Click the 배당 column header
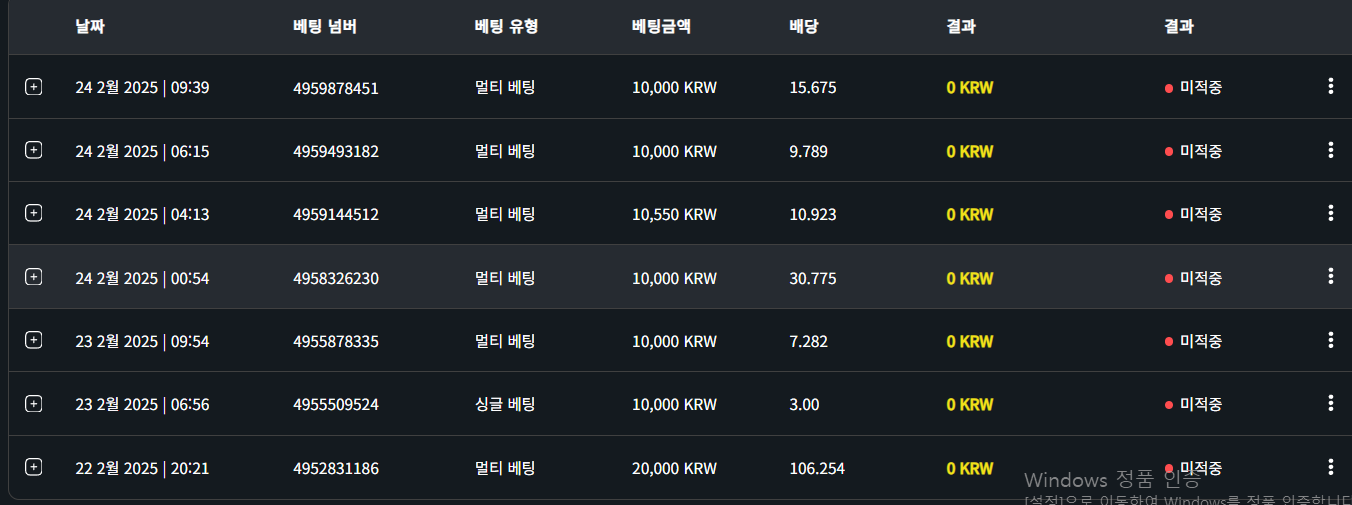Viewport: 1352px width, 505px height. point(804,27)
